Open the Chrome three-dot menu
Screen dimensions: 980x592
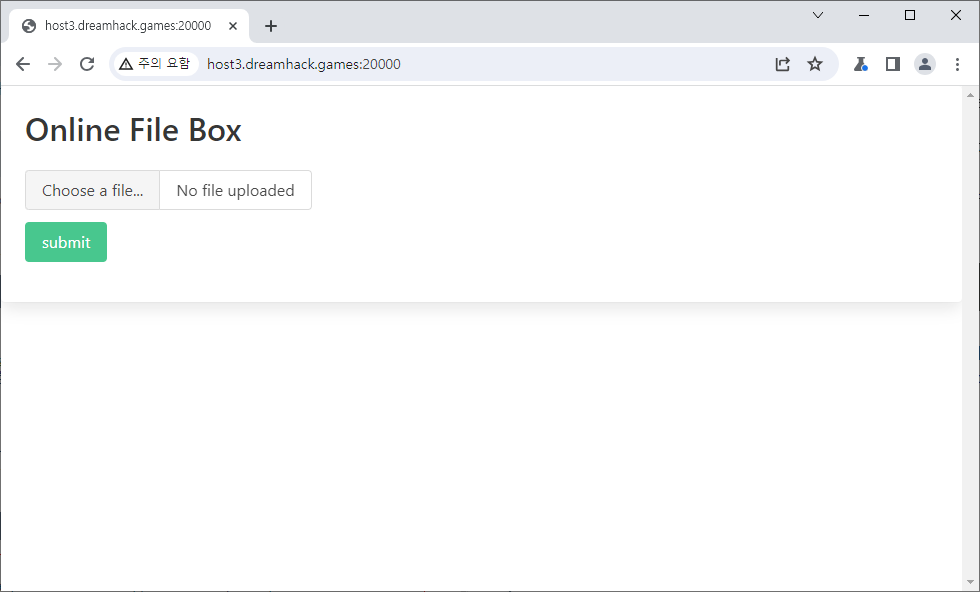pyautogui.click(x=957, y=64)
